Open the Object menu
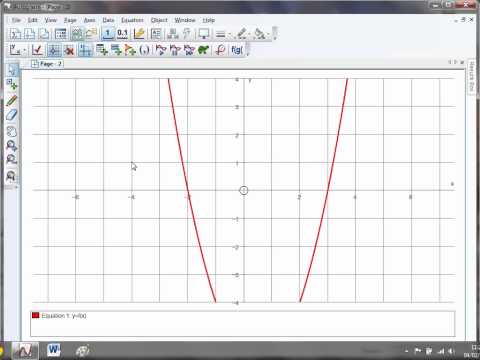The image size is (480, 360). click(x=159, y=20)
